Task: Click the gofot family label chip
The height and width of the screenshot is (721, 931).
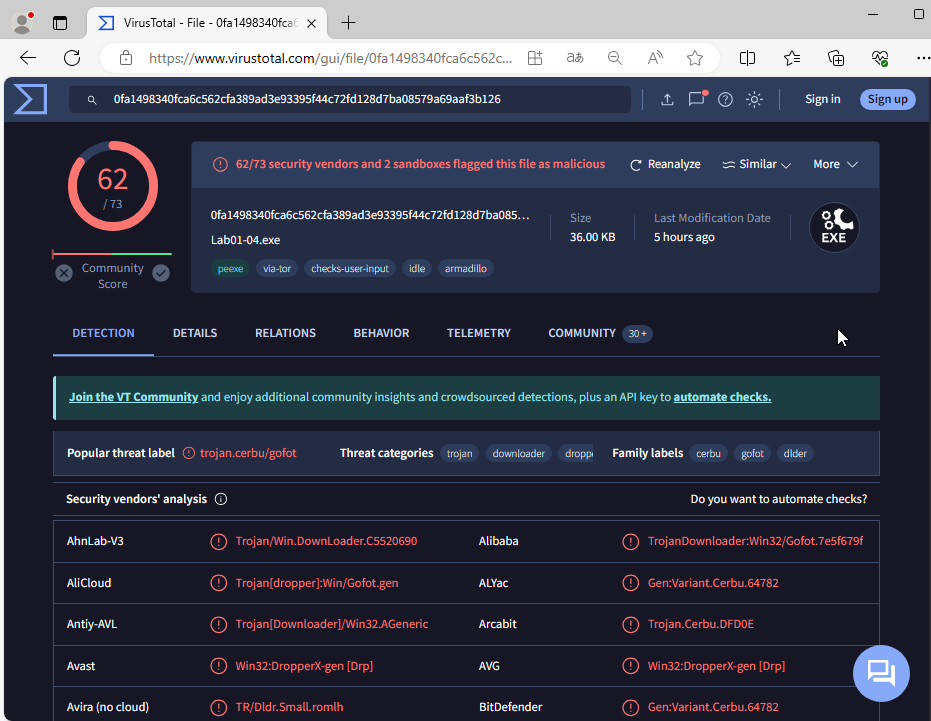Action: [x=752, y=454]
